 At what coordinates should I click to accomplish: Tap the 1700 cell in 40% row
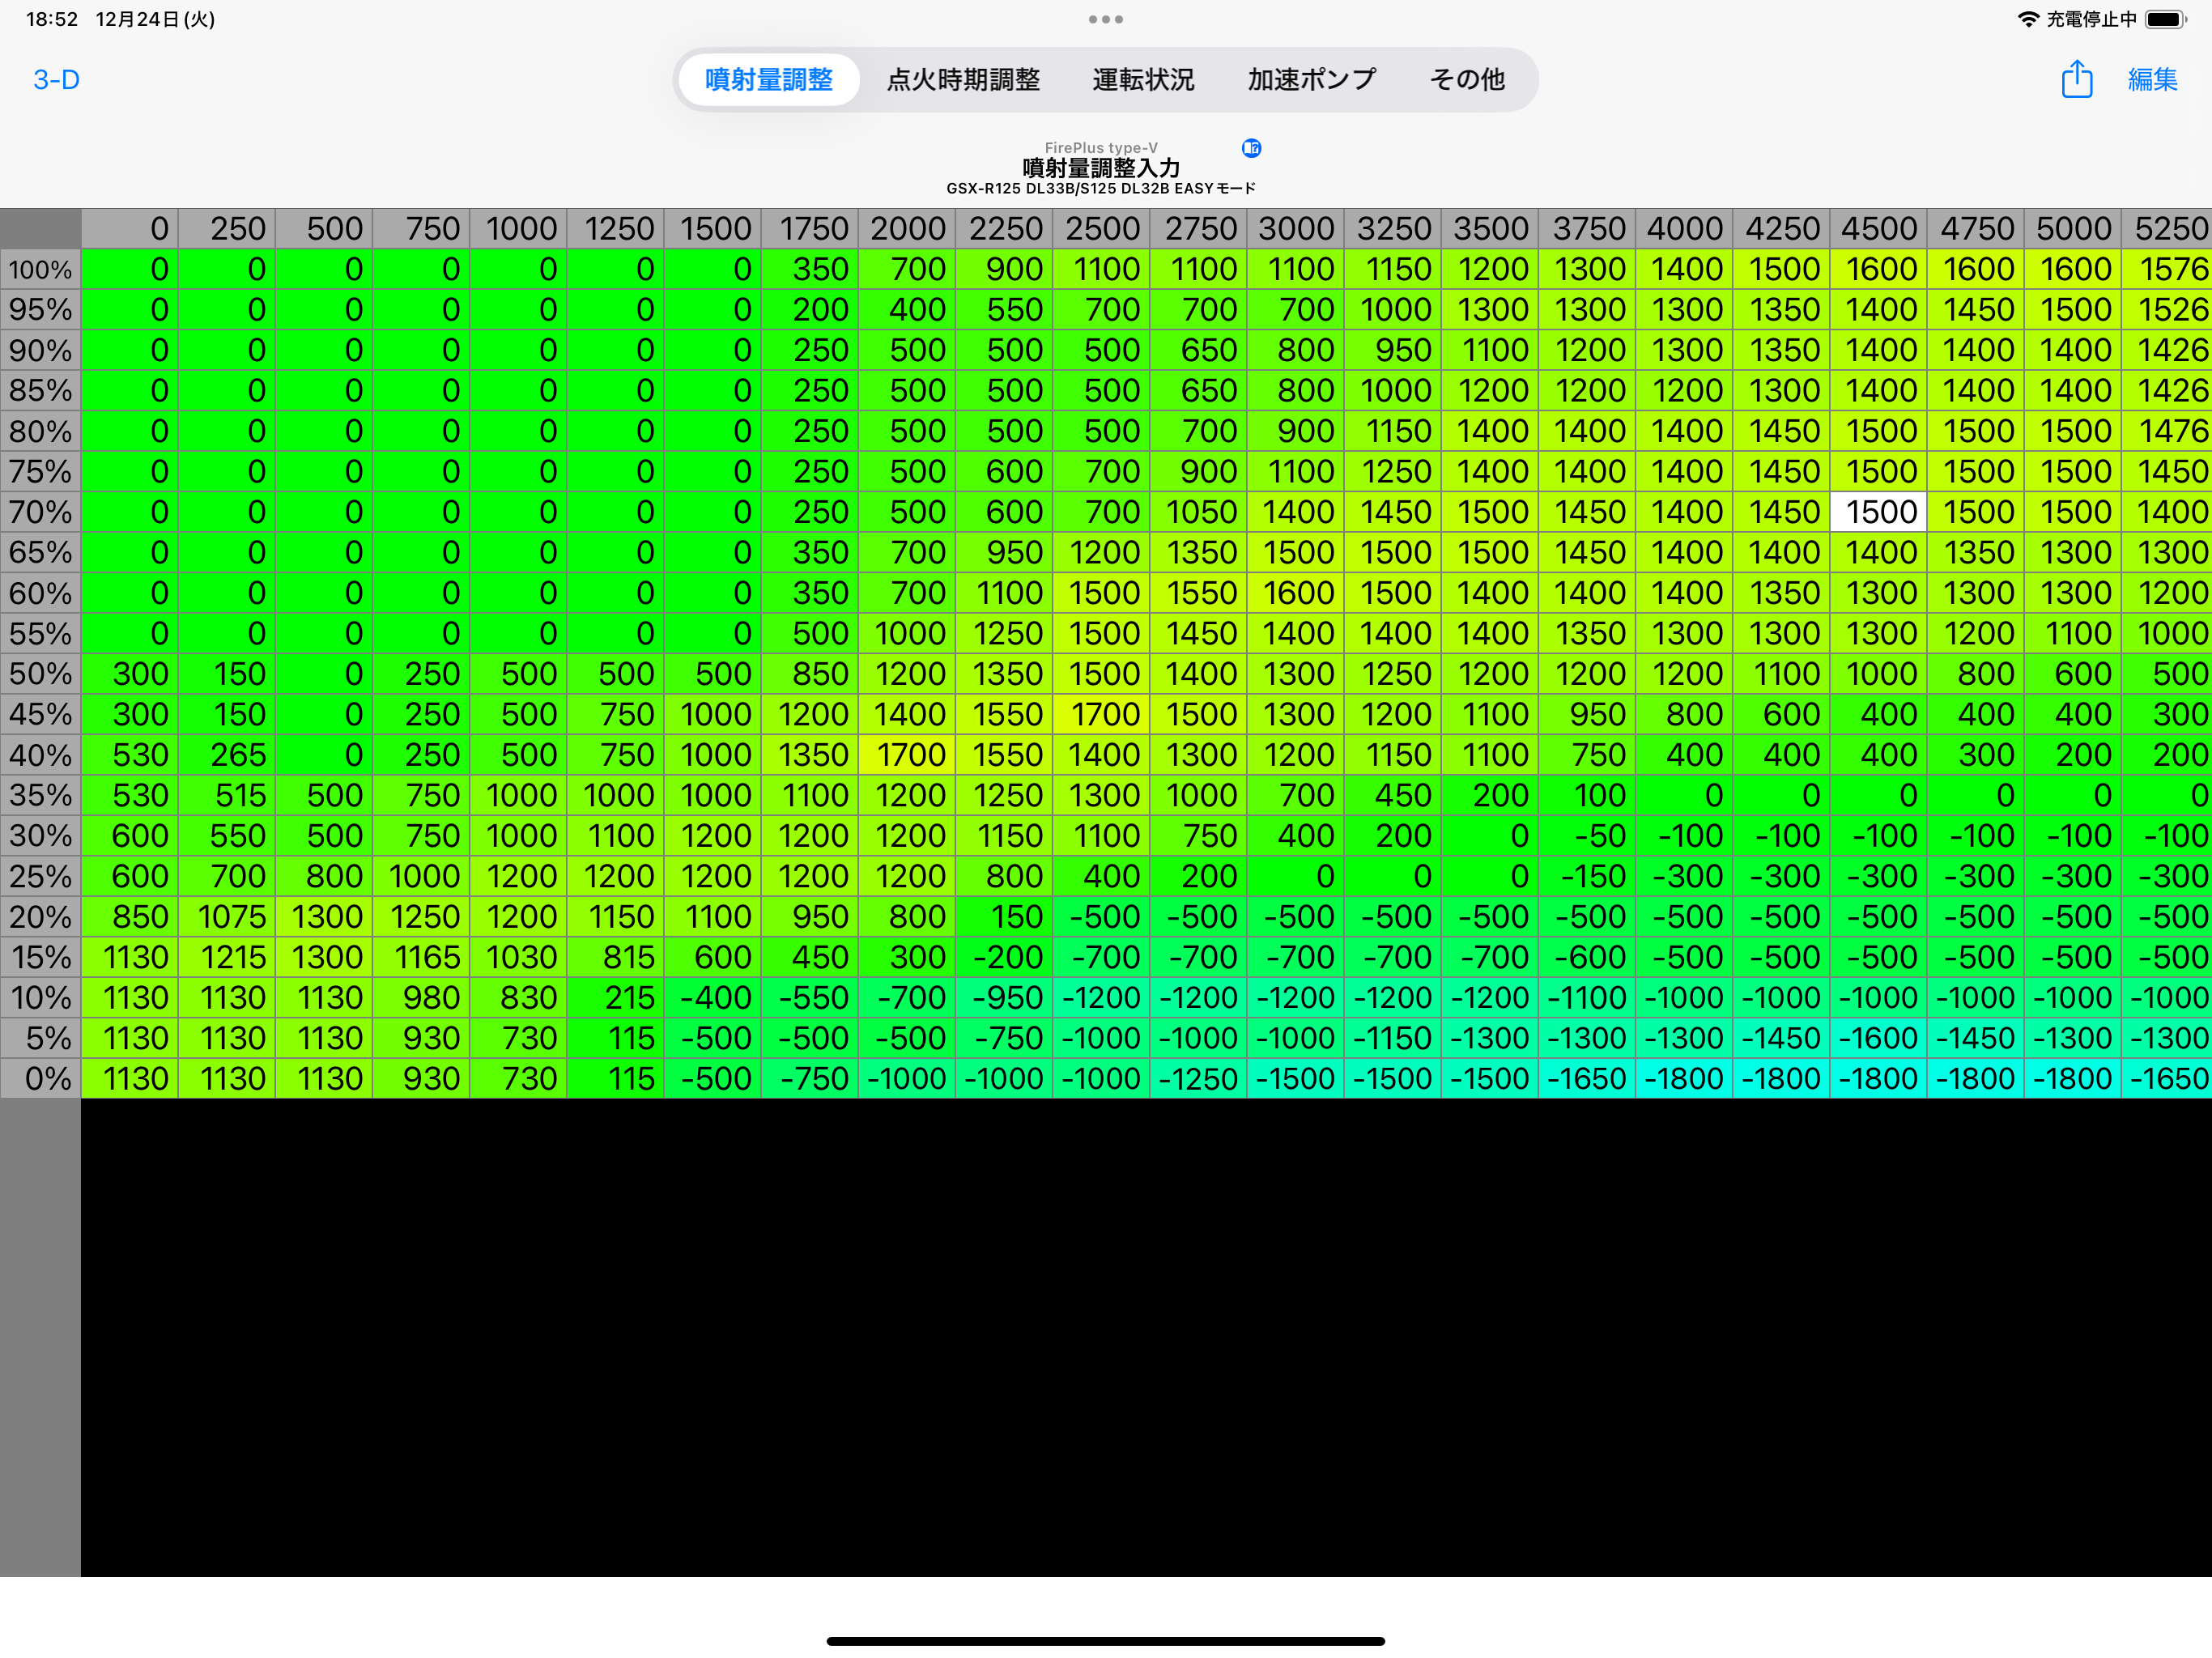click(x=907, y=755)
